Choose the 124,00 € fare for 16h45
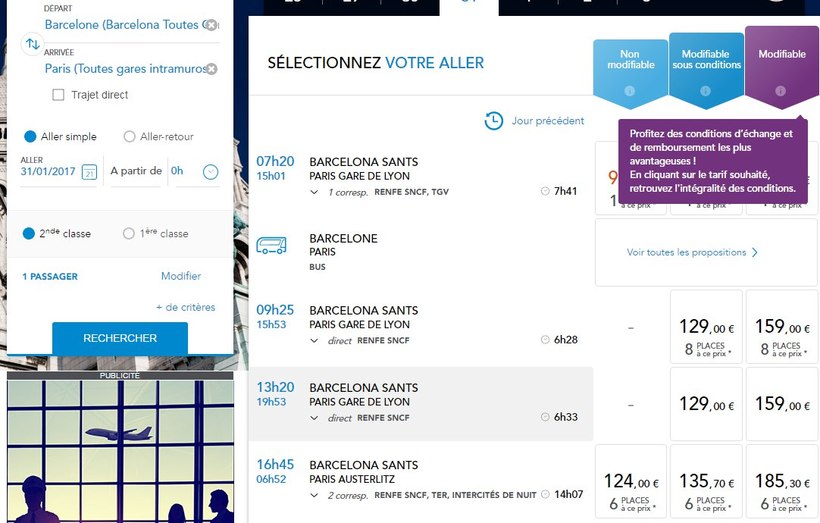Viewport: 820px width, 523px height. (x=631, y=485)
